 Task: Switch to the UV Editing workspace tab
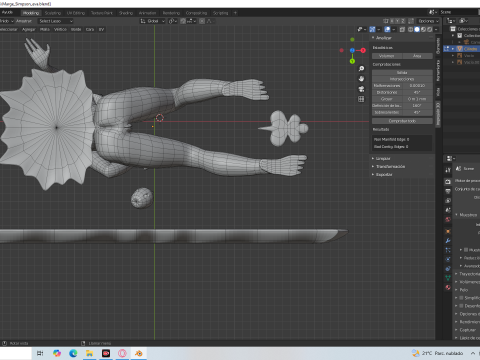(x=76, y=13)
